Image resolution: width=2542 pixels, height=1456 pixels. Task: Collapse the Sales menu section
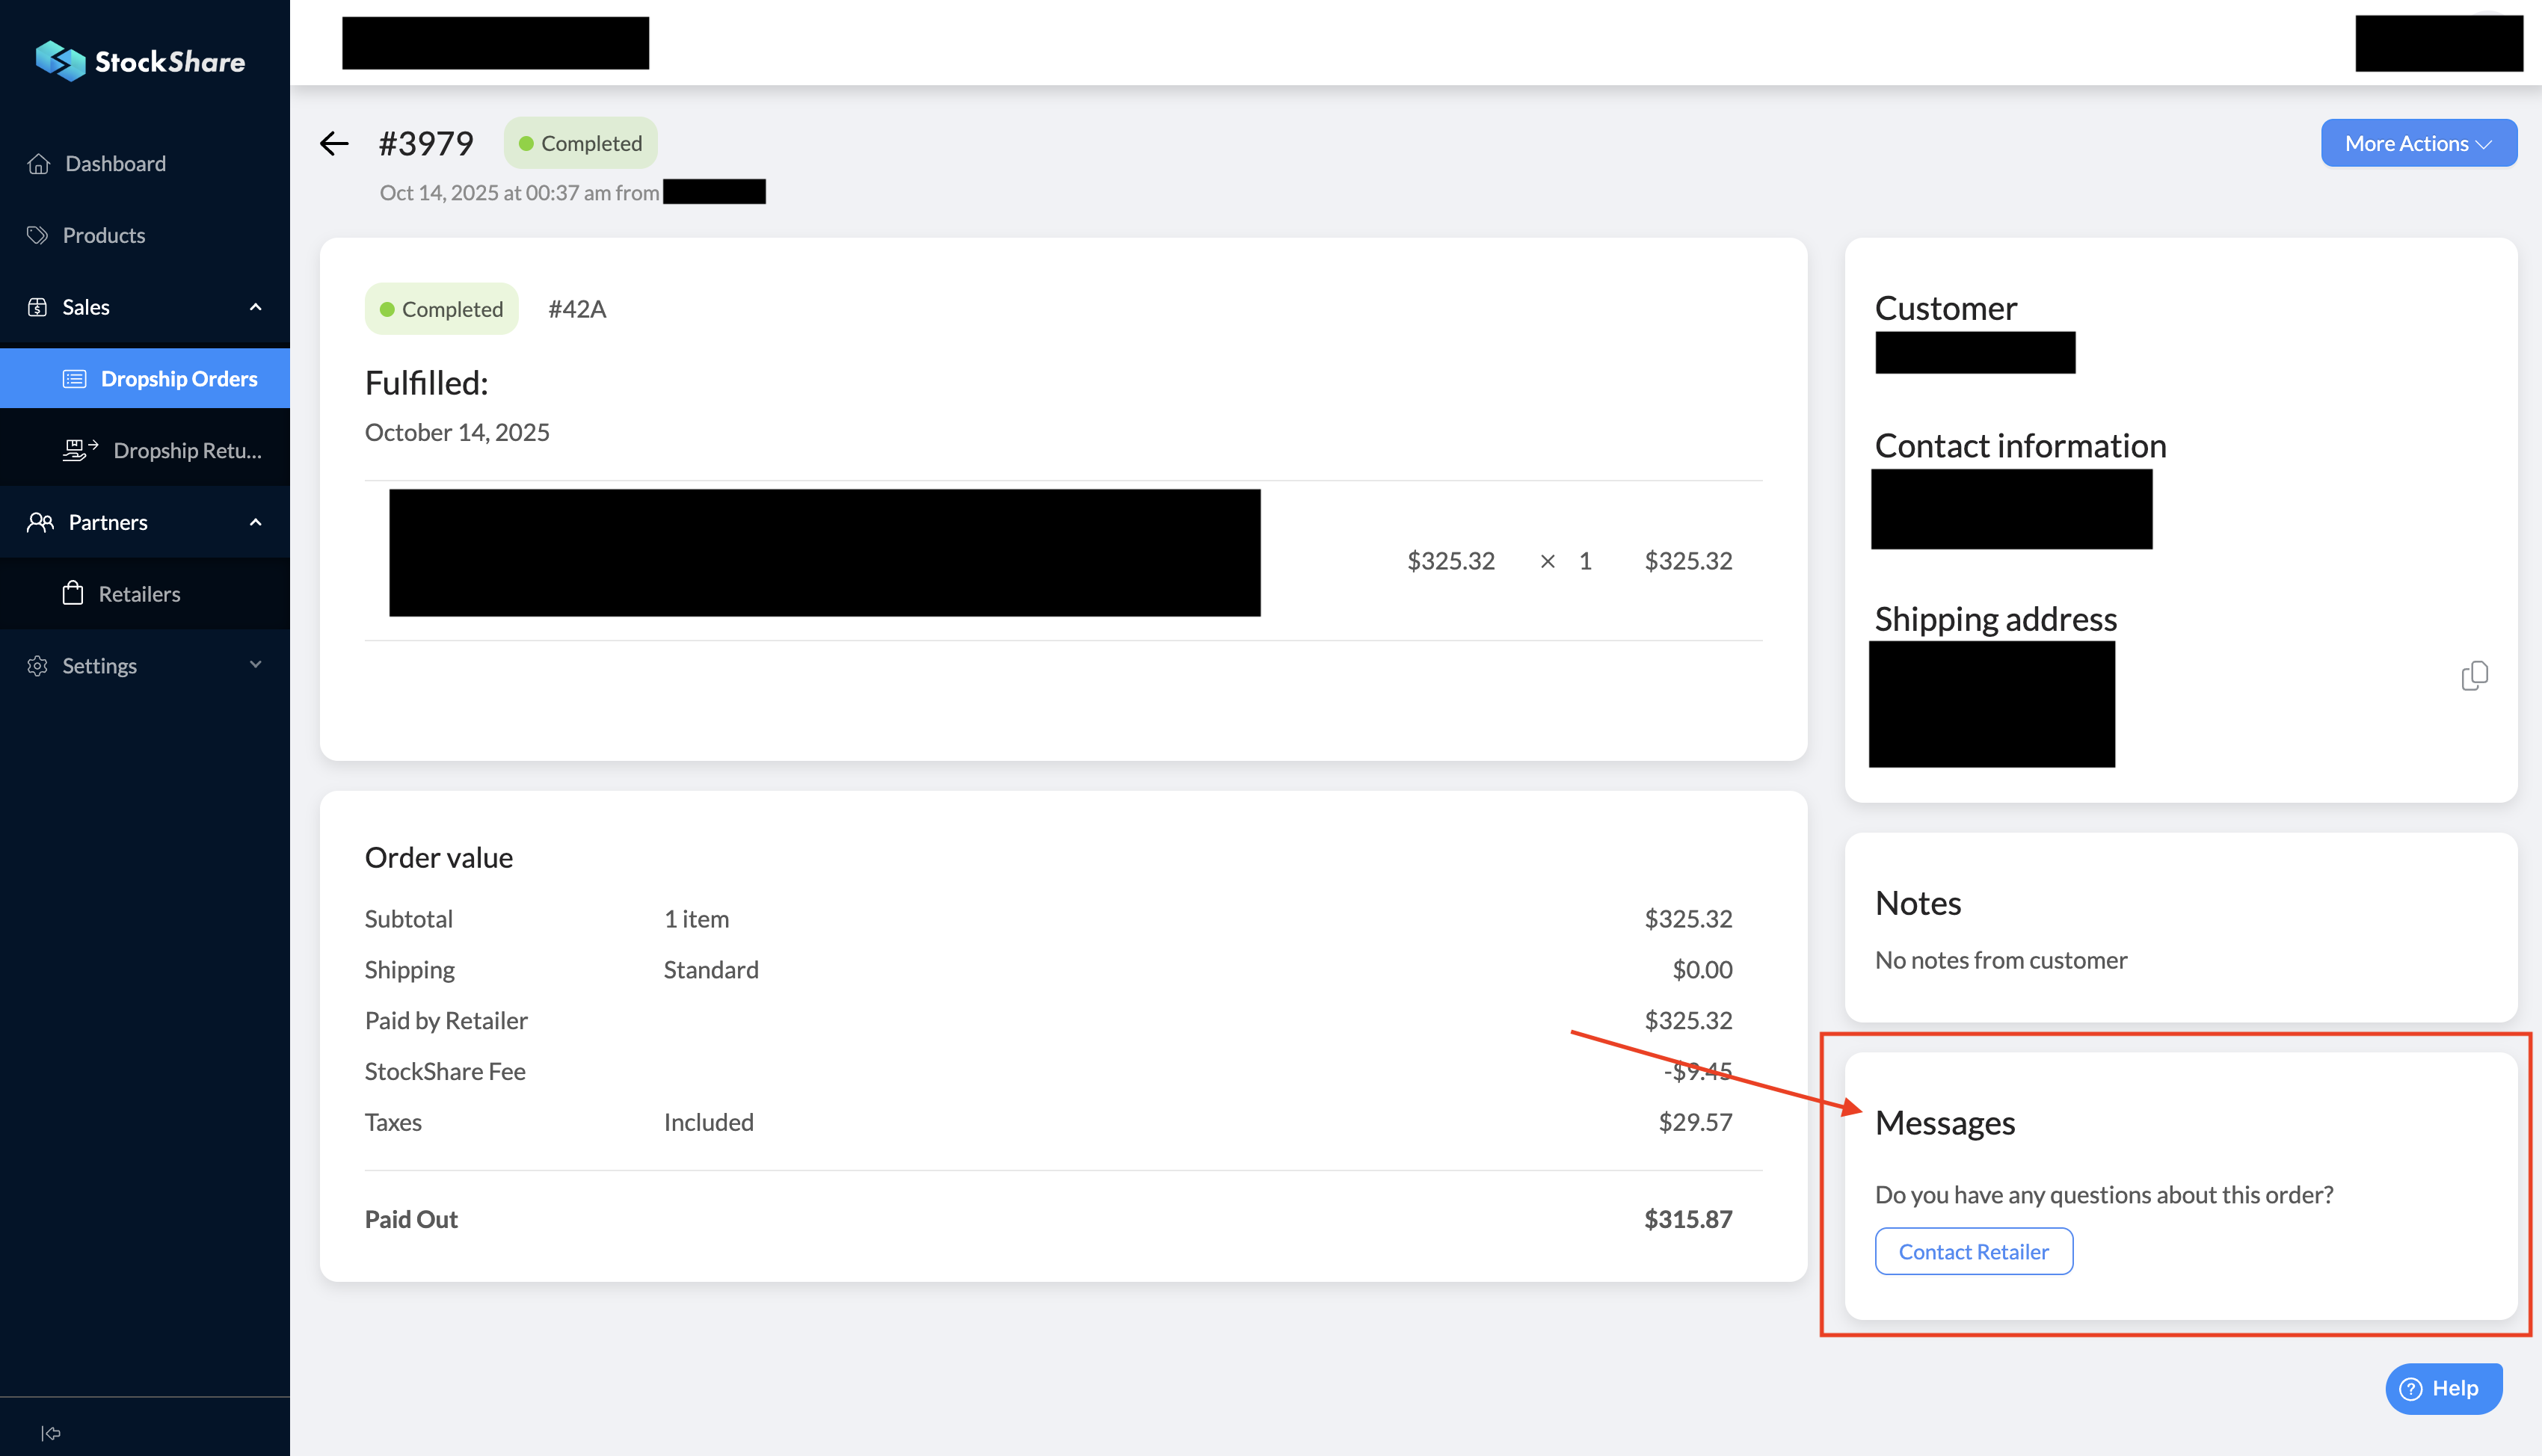[x=255, y=307]
